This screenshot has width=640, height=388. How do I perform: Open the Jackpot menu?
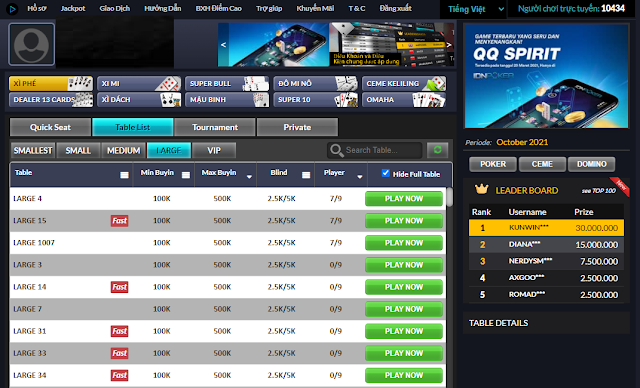73,8
